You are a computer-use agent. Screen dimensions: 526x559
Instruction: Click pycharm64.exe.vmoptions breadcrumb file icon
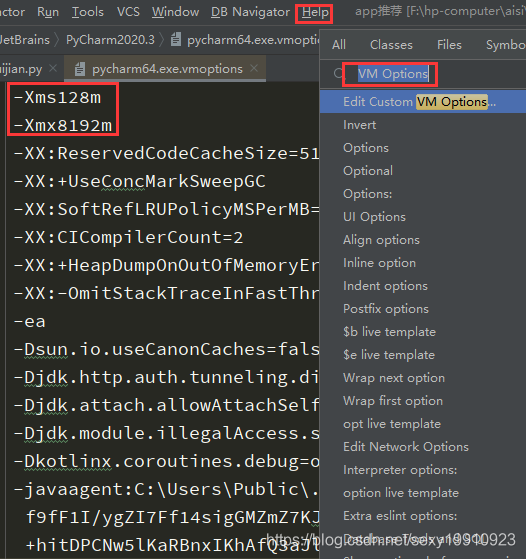pos(175,40)
